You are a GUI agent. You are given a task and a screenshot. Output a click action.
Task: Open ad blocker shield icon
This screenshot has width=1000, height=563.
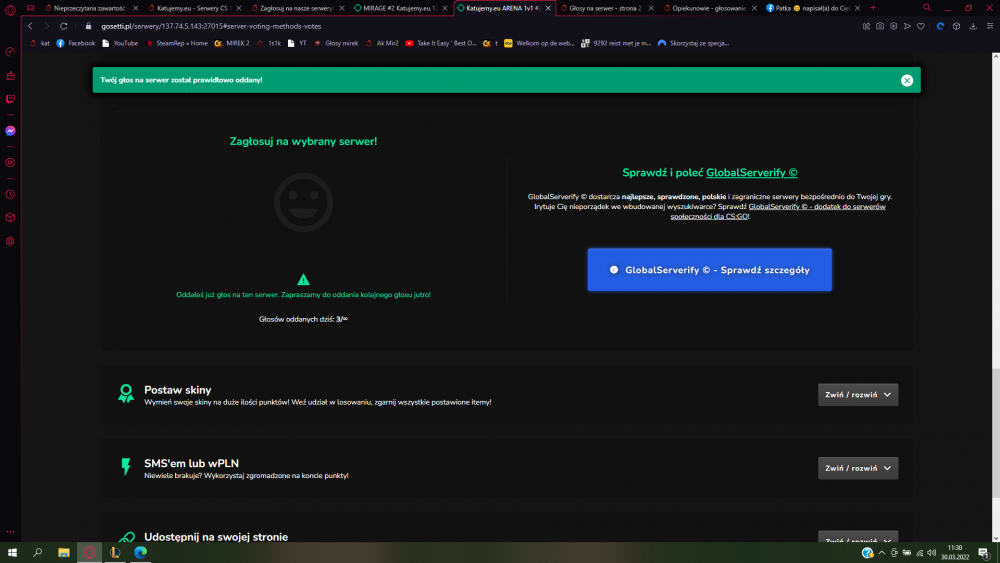pyautogui.click(x=893, y=26)
